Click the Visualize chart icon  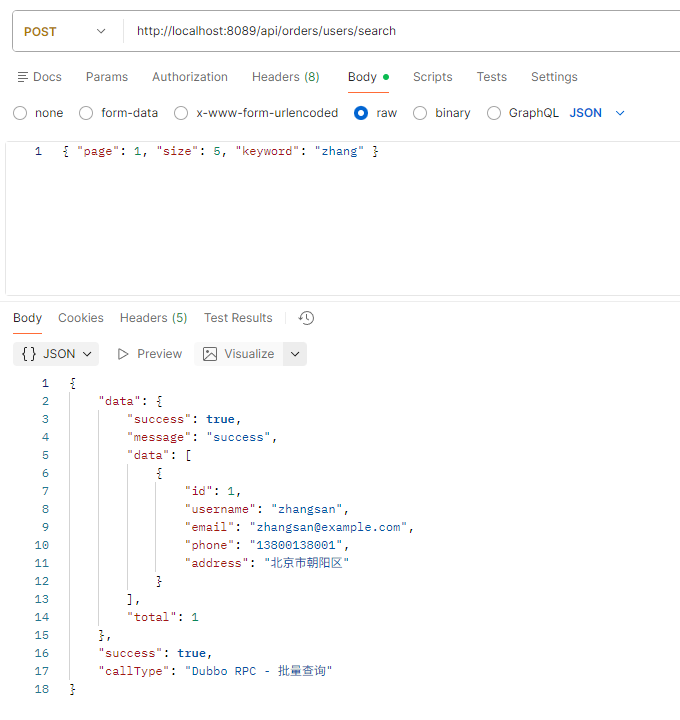(x=210, y=354)
